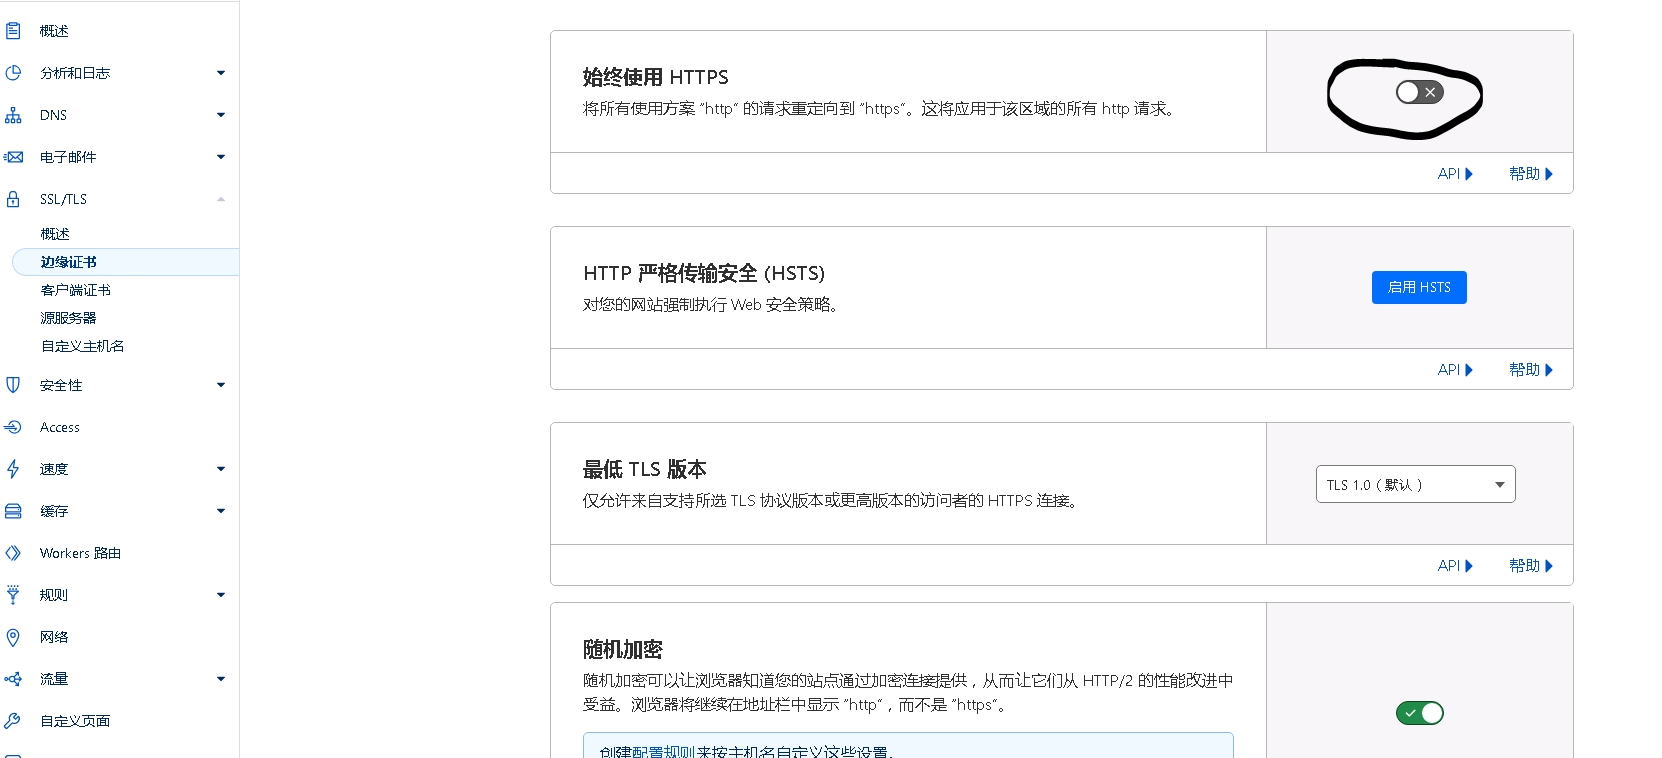This screenshot has width=1662, height=758.
Task: Click the 网络 location pin icon
Action: click(13, 637)
